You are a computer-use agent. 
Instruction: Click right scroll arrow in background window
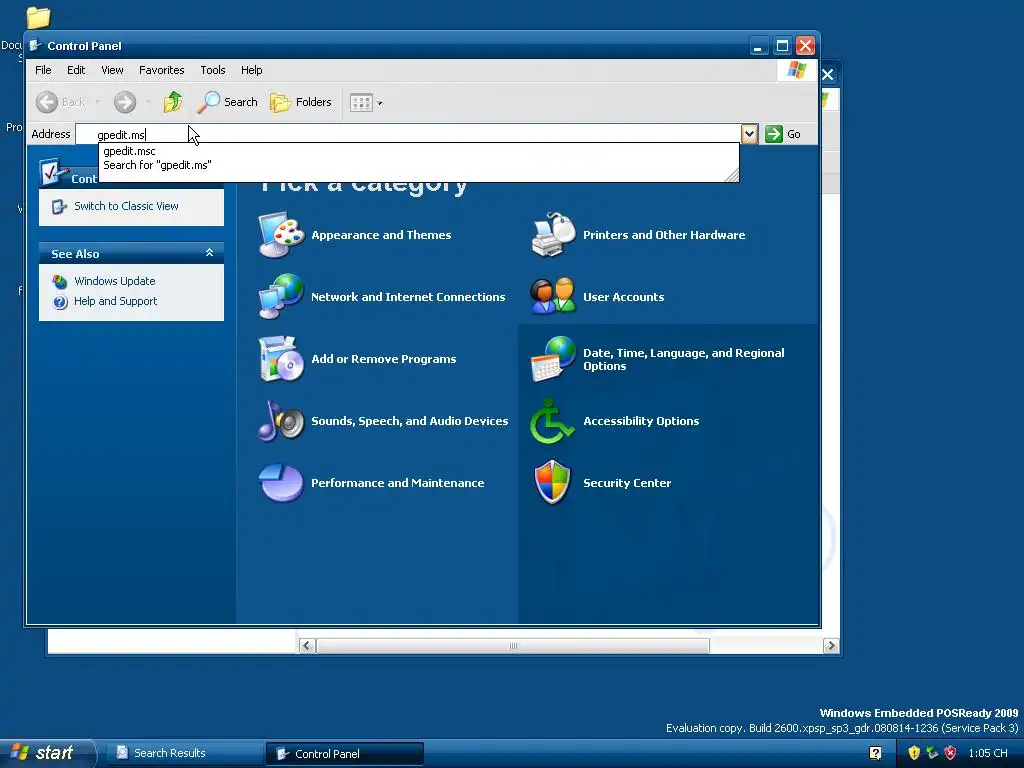pyautogui.click(x=831, y=646)
